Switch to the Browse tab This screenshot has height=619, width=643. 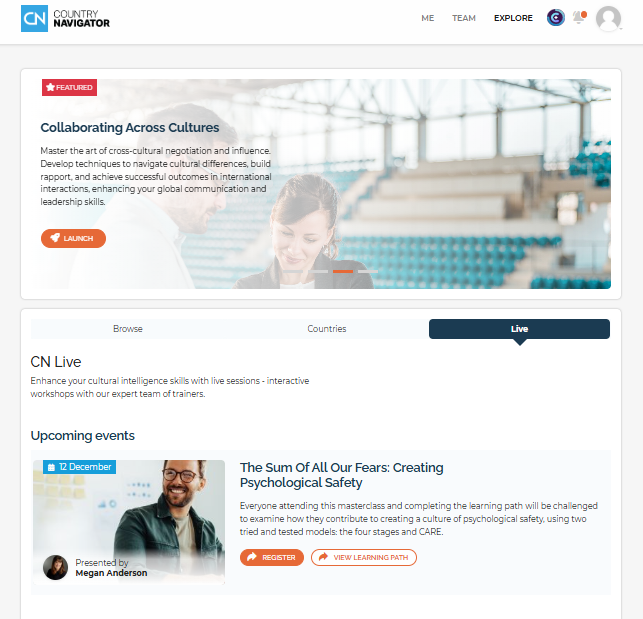pyautogui.click(x=128, y=329)
